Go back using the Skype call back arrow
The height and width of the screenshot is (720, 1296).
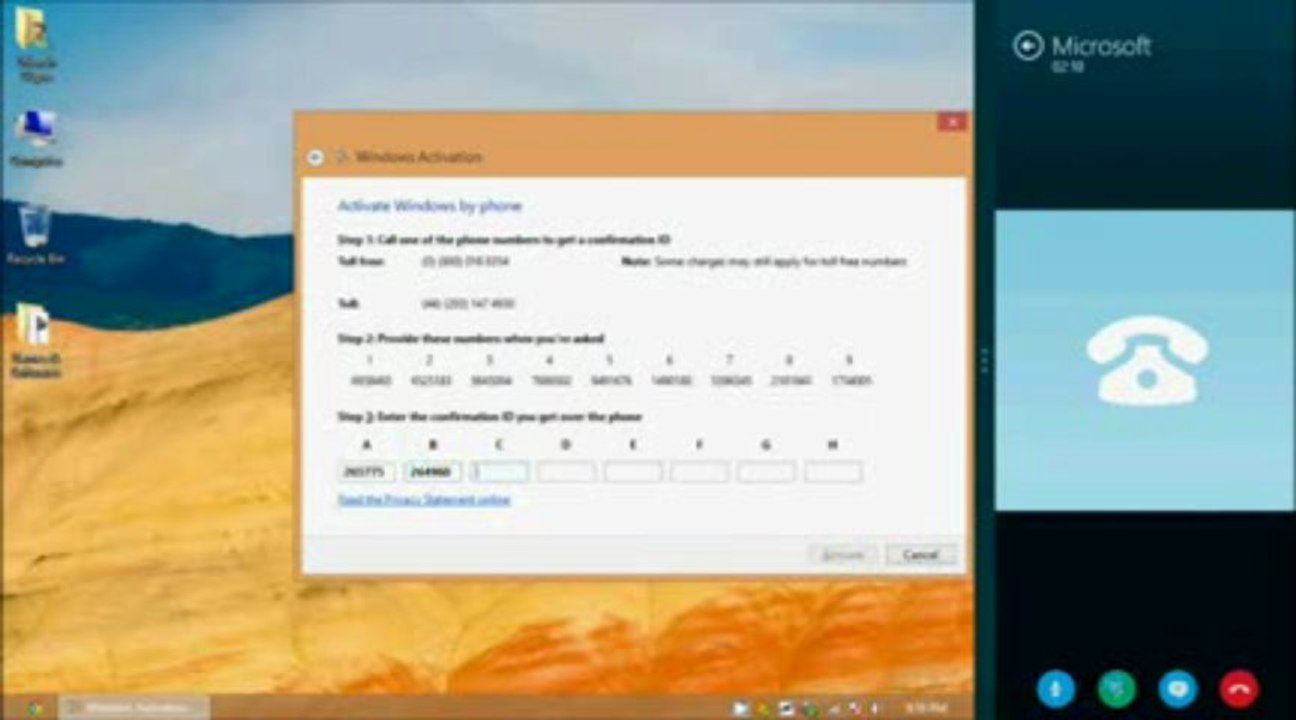tap(1028, 45)
